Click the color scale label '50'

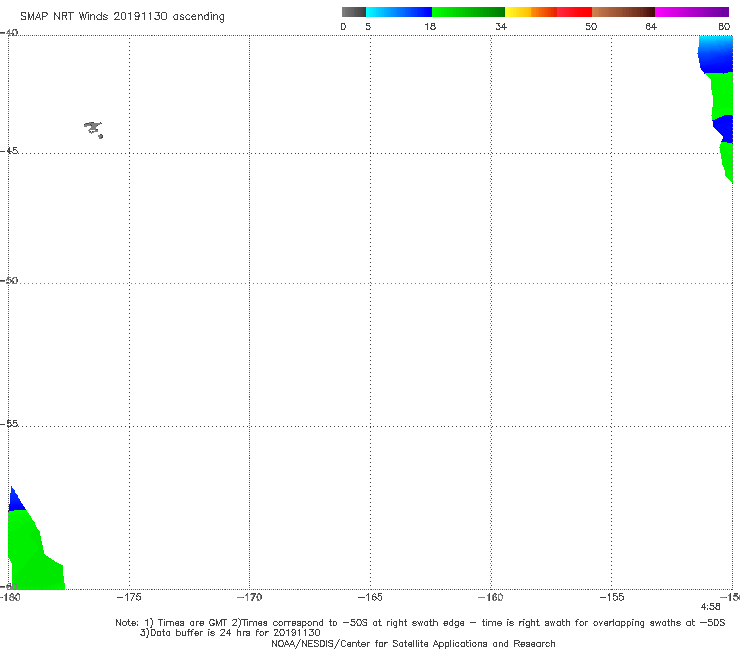point(591,26)
